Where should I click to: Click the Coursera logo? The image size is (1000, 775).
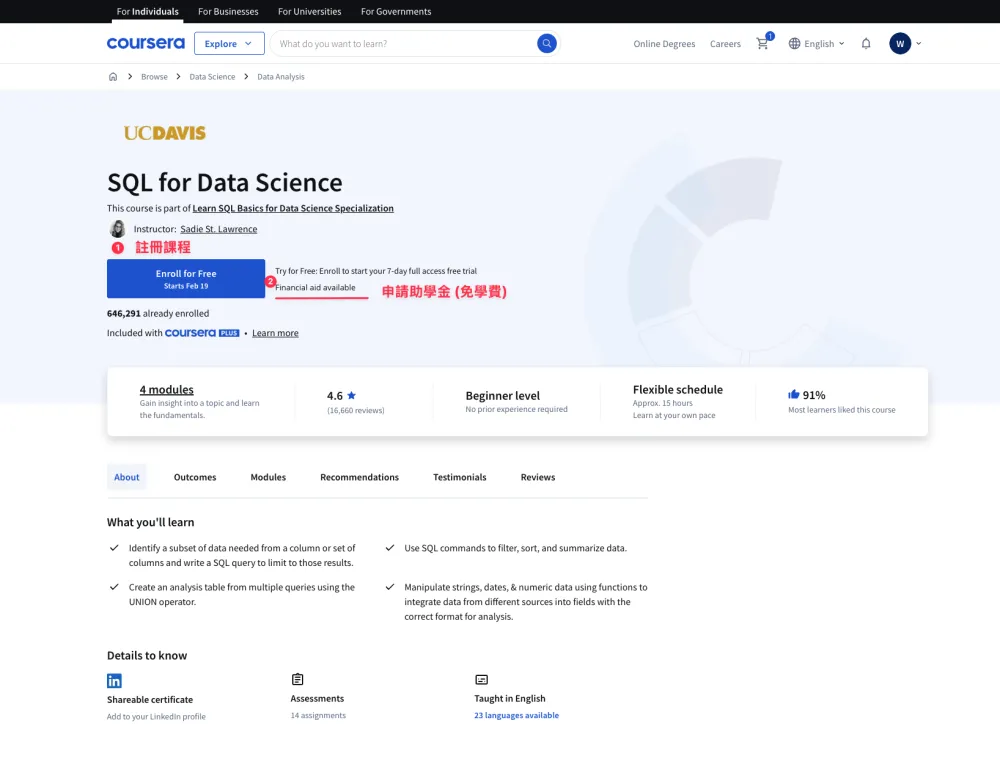(145, 43)
